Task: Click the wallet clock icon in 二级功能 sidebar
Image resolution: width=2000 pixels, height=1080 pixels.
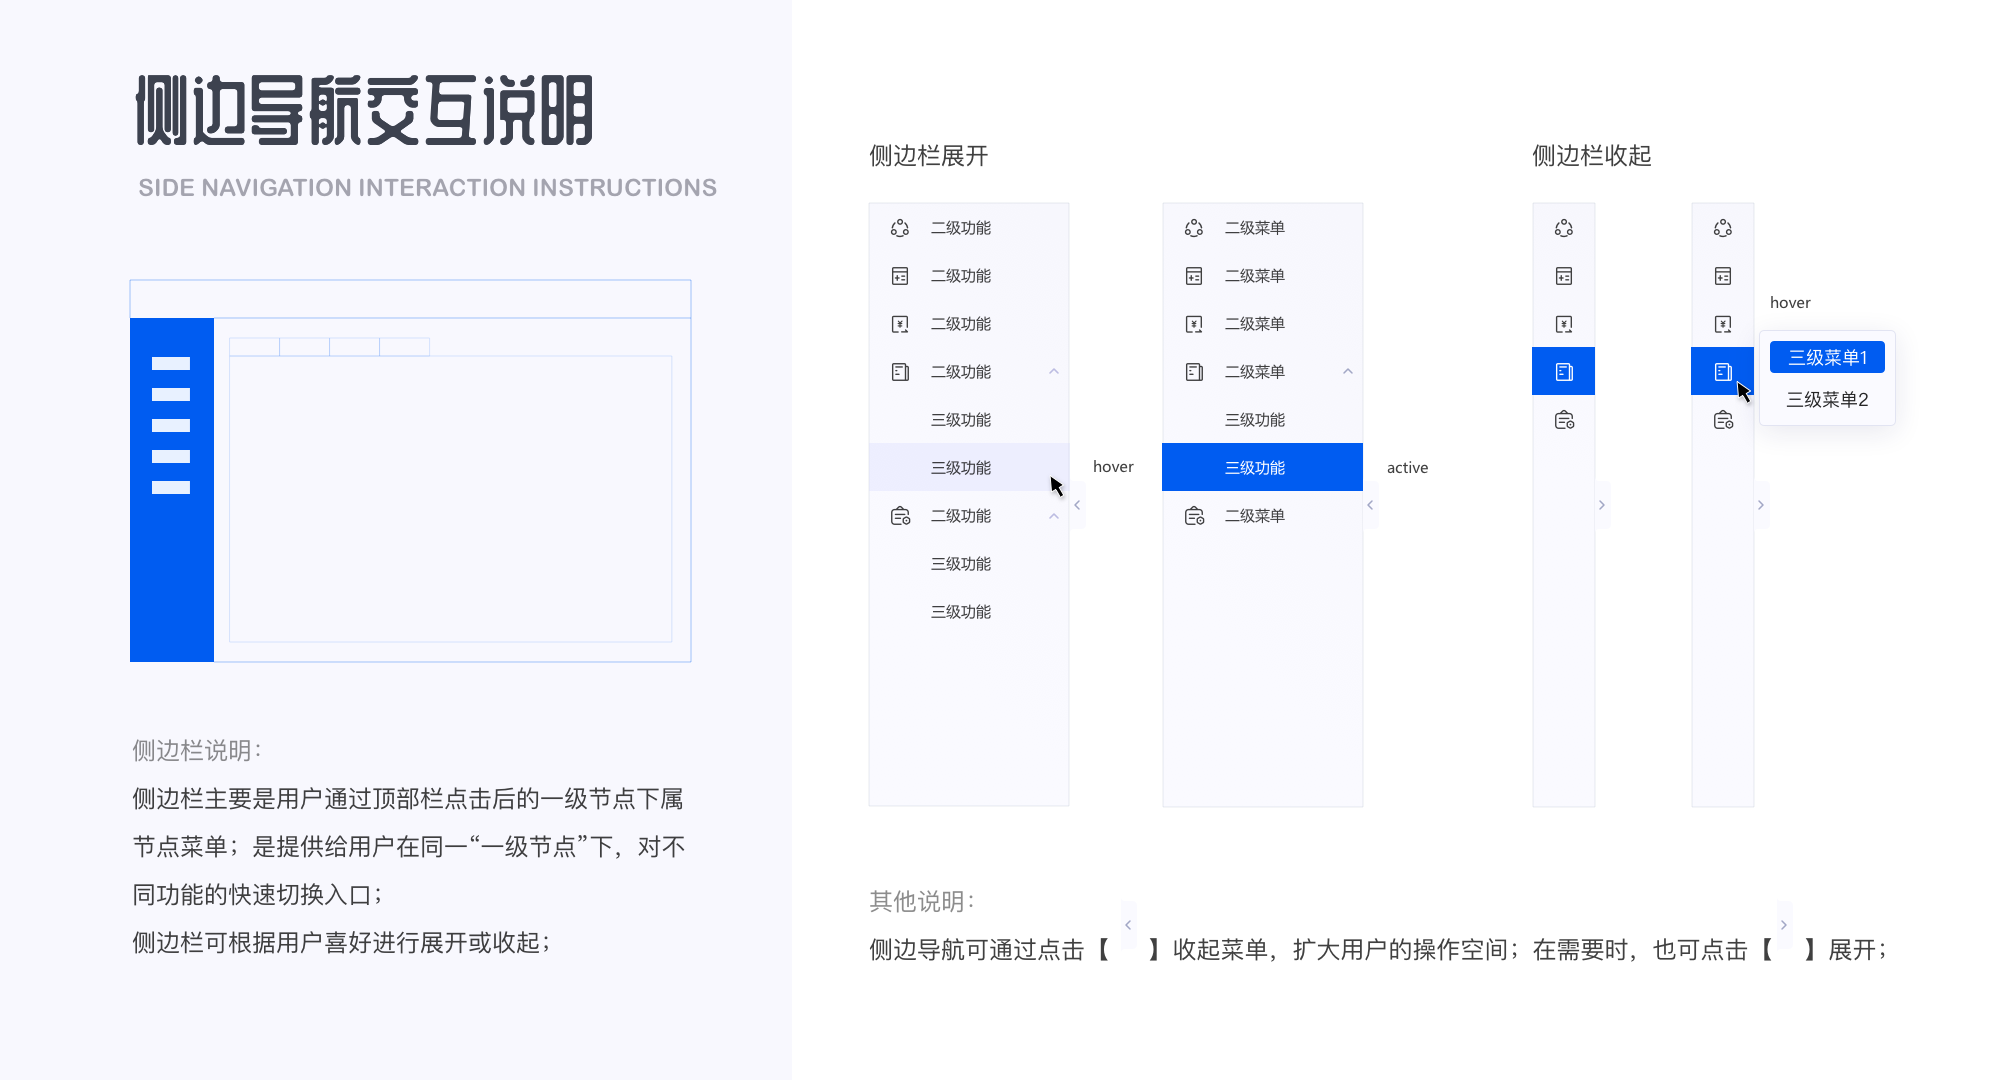Action: click(x=900, y=516)
